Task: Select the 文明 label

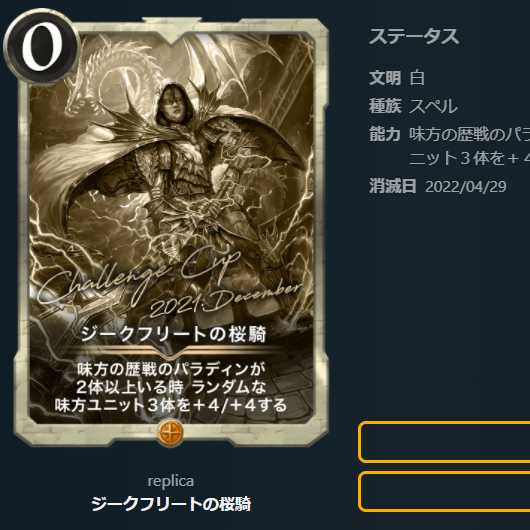Action: [x=385, y=78]
